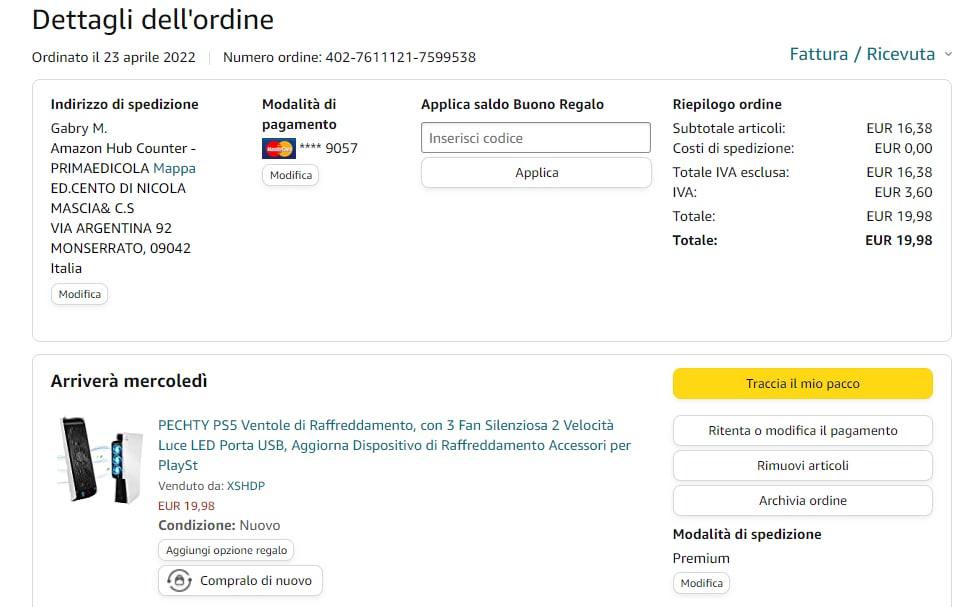956x607 pixels.
Task: Choose Rimuovi articoli
Action: coord(802,465)
